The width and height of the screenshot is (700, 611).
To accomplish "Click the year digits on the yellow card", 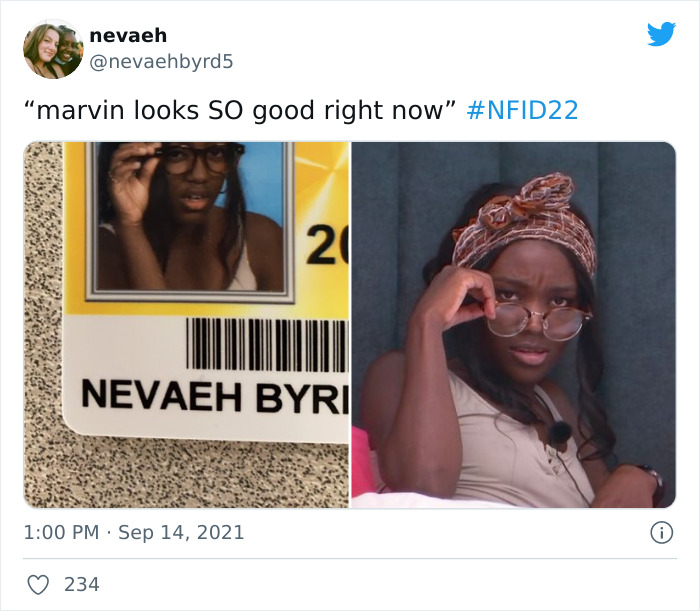I will 327,245.
